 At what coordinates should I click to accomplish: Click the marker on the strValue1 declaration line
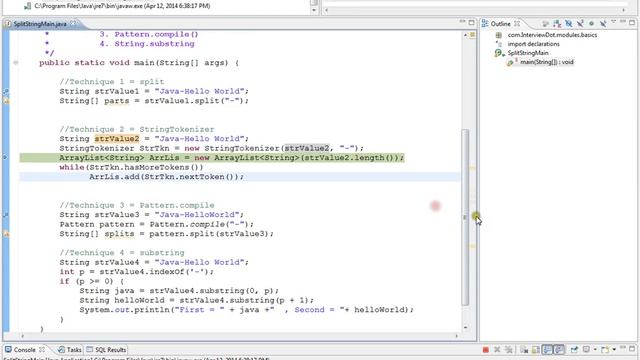tap(6, 91)
